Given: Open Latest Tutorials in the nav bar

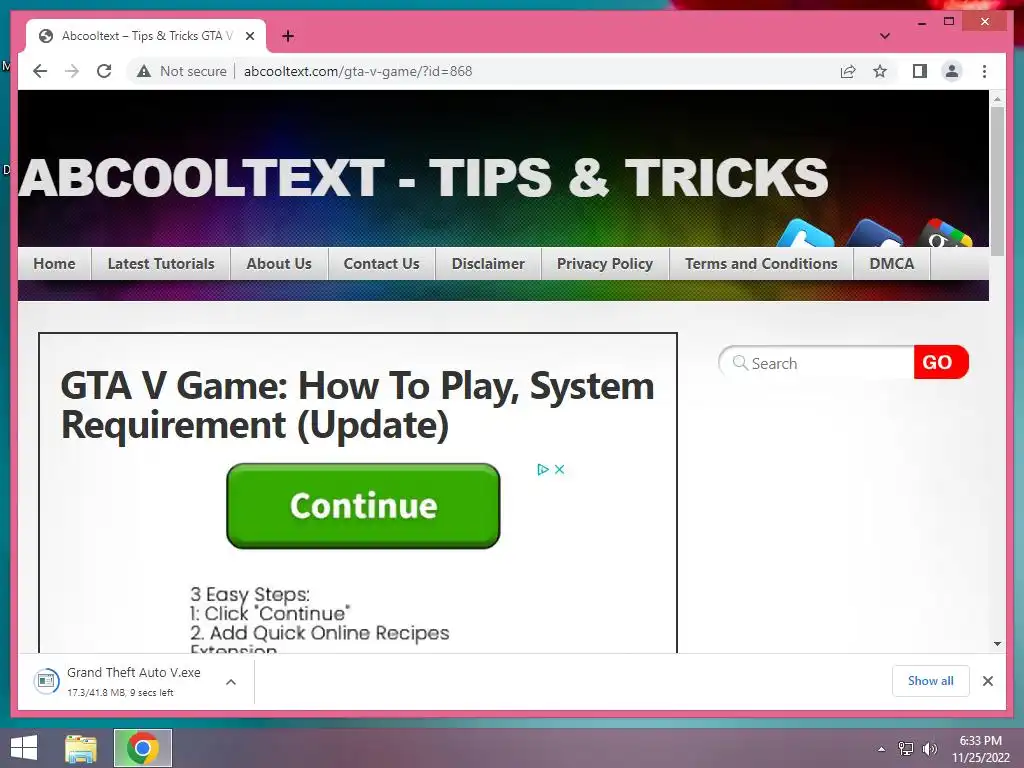Looking at the screenshot, I should 161,264.
